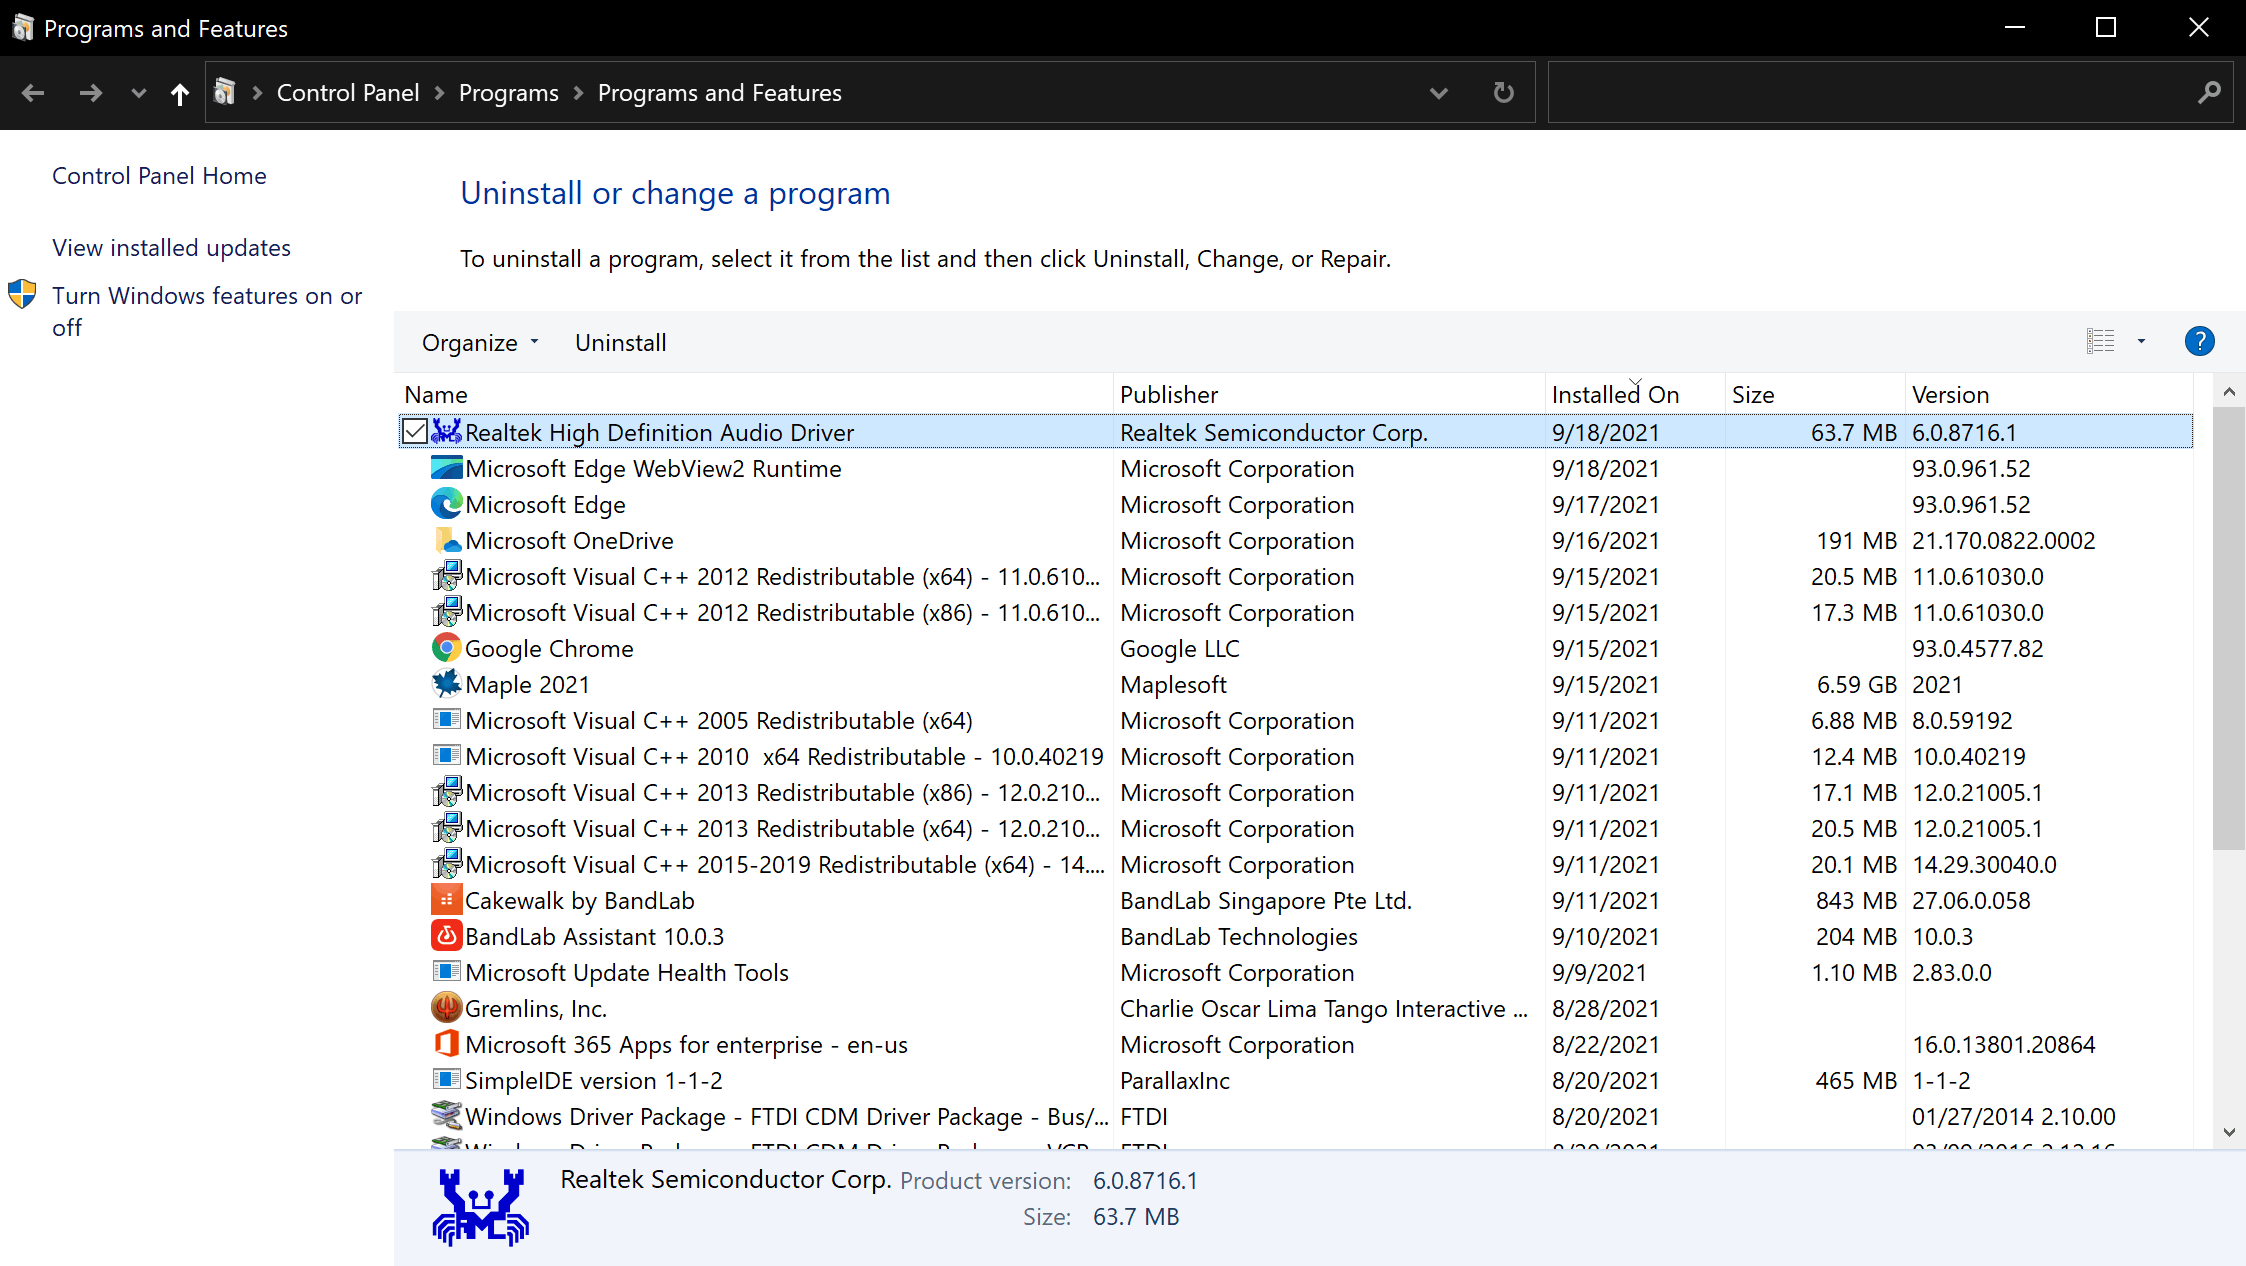Click the vertical scrollbar down arrow
Screen dimensions: 2246x1266
tap(2229, 1132)
